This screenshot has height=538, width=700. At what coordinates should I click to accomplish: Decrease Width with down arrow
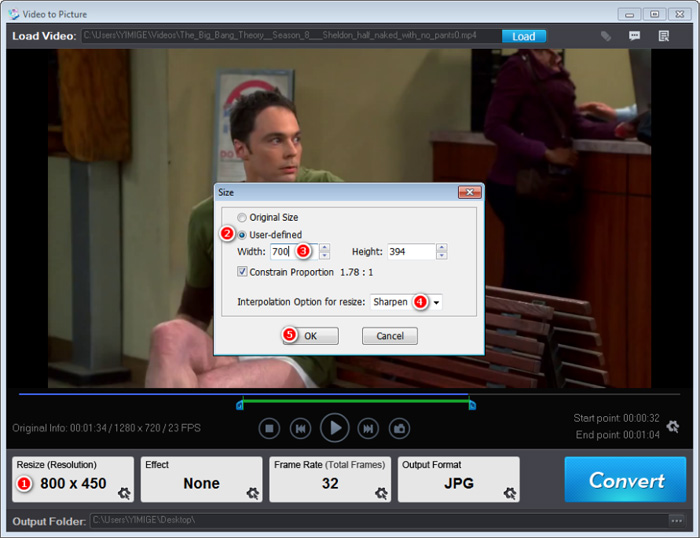coord(325,255)
